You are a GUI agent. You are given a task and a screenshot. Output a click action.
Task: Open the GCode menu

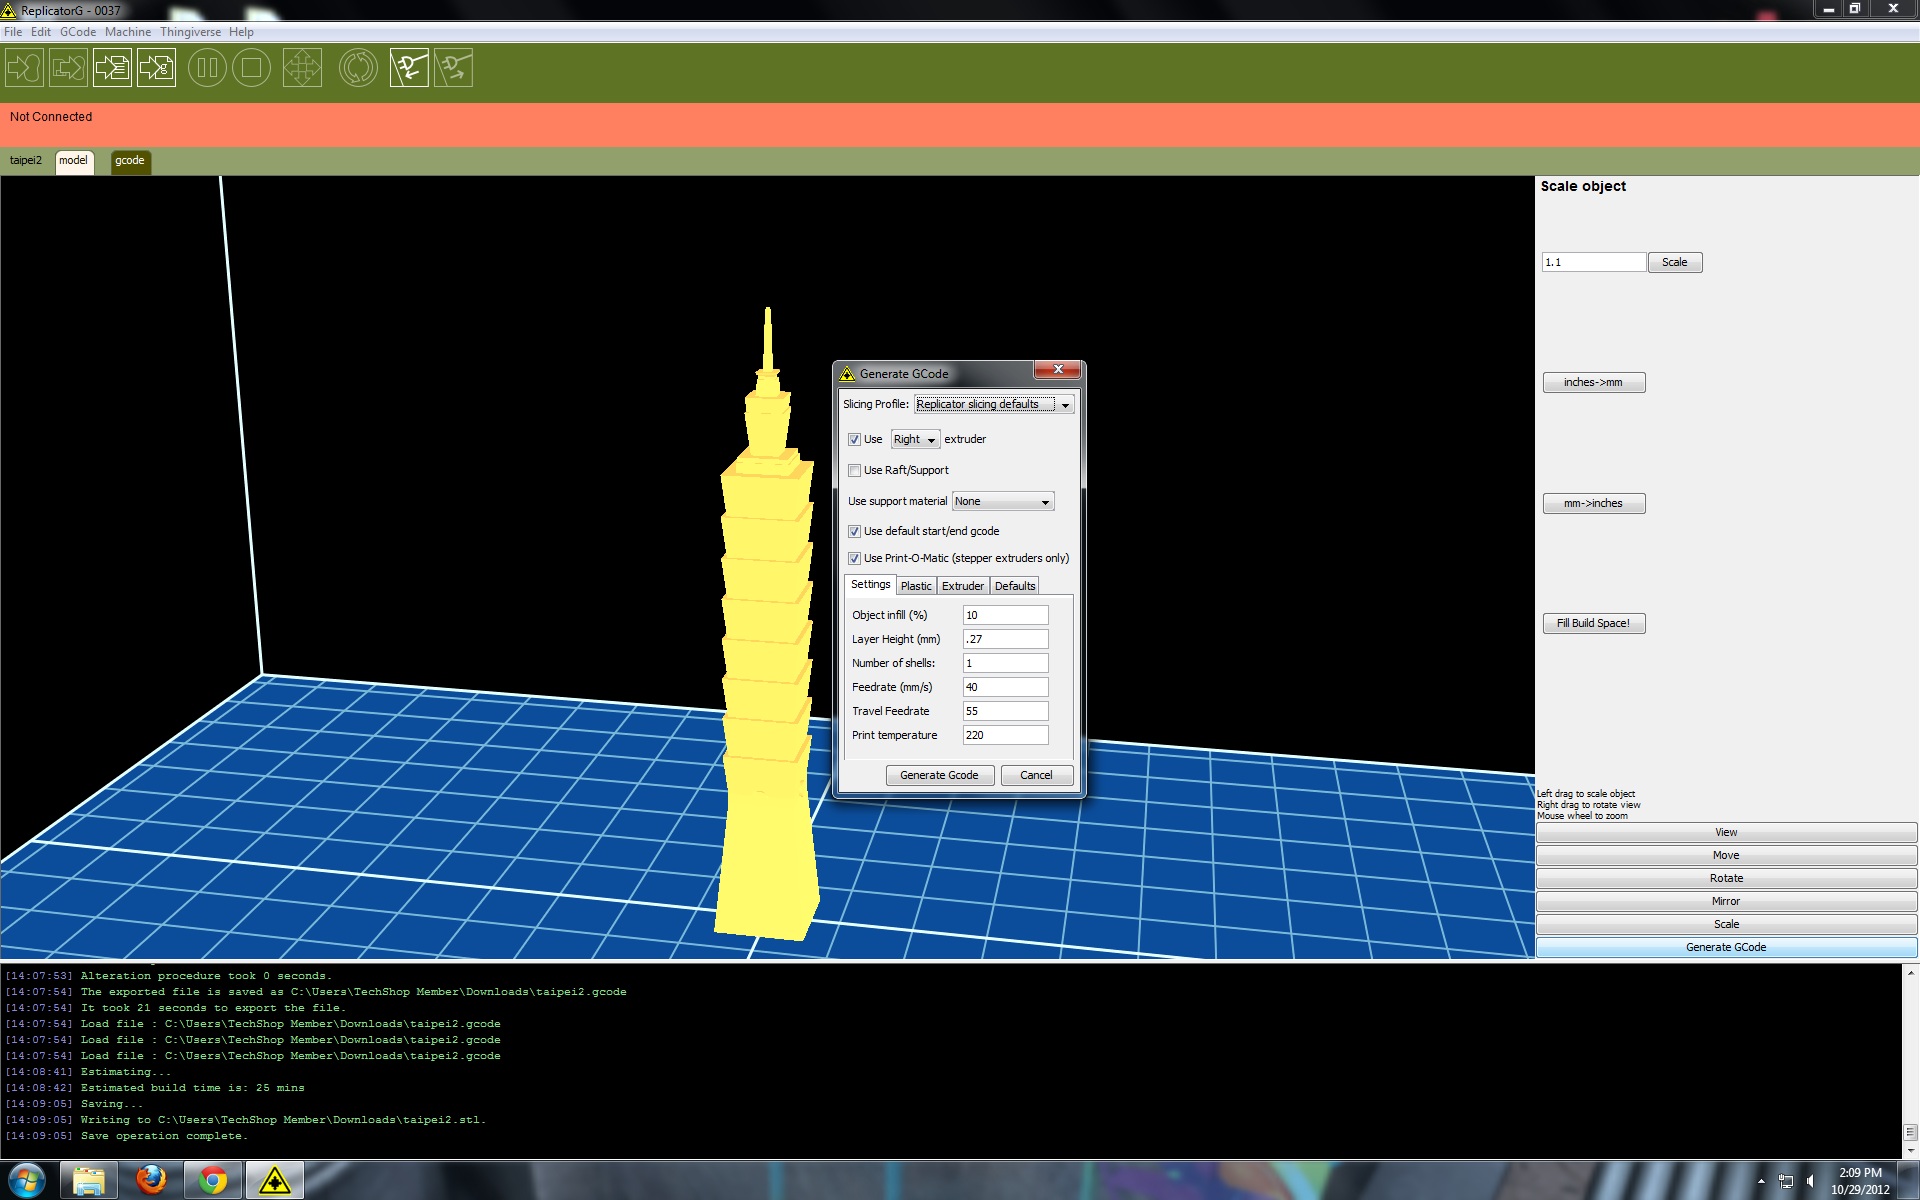click(x=78, y=32)
